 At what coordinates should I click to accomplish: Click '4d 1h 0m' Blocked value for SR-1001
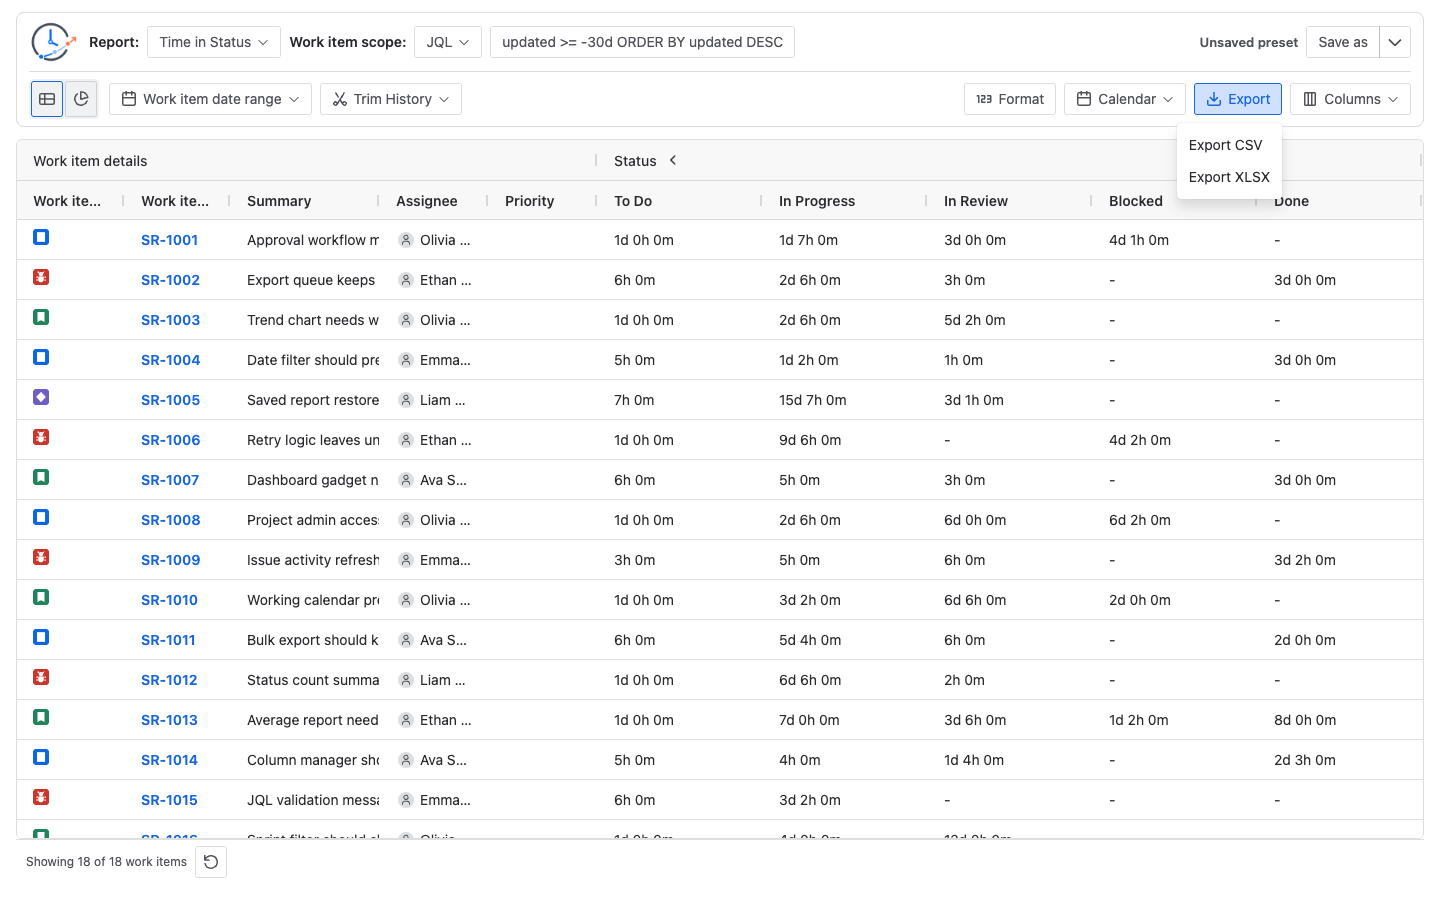(1139, 240)
